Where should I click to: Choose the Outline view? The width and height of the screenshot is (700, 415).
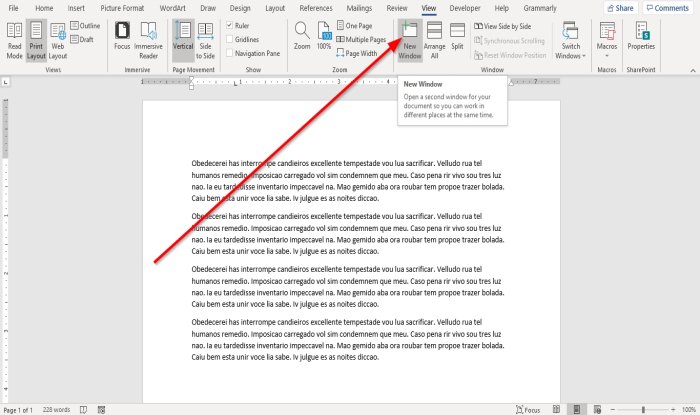click(x=85, y=25)
